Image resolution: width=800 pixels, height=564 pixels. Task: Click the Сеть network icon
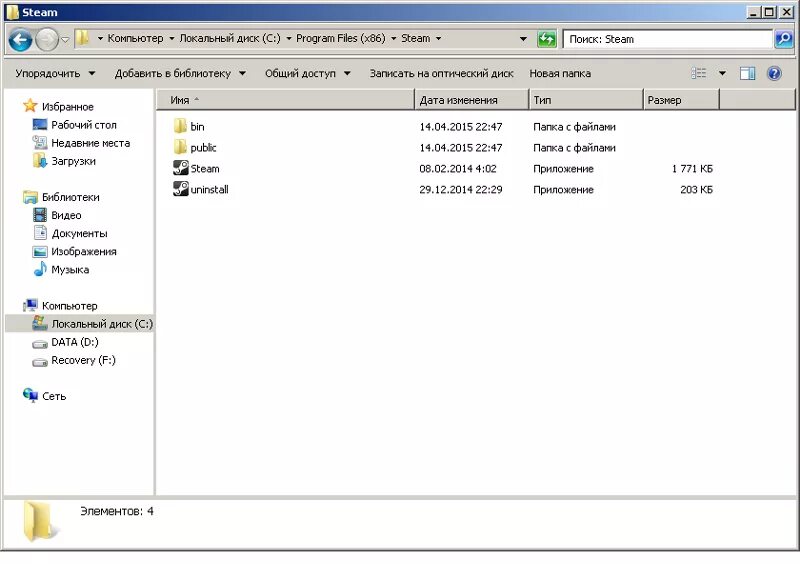[x=30, y=395]
